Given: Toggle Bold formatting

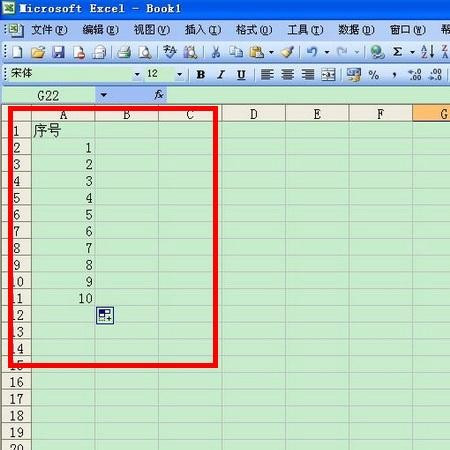Looking at the screenshot, I should 201,75.
